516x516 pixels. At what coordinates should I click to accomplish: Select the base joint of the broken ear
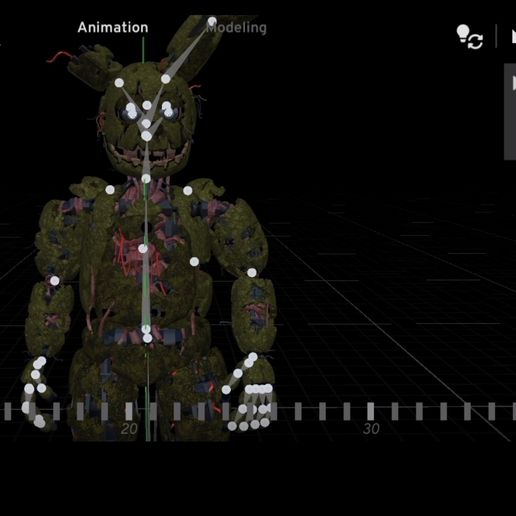[119, 83]
